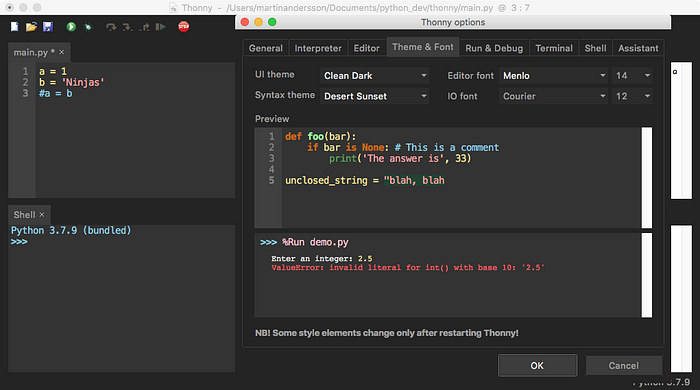This screenshot has width=700, height=390.
Task: Save the file with the floppy disk icon
Action: 48,27
